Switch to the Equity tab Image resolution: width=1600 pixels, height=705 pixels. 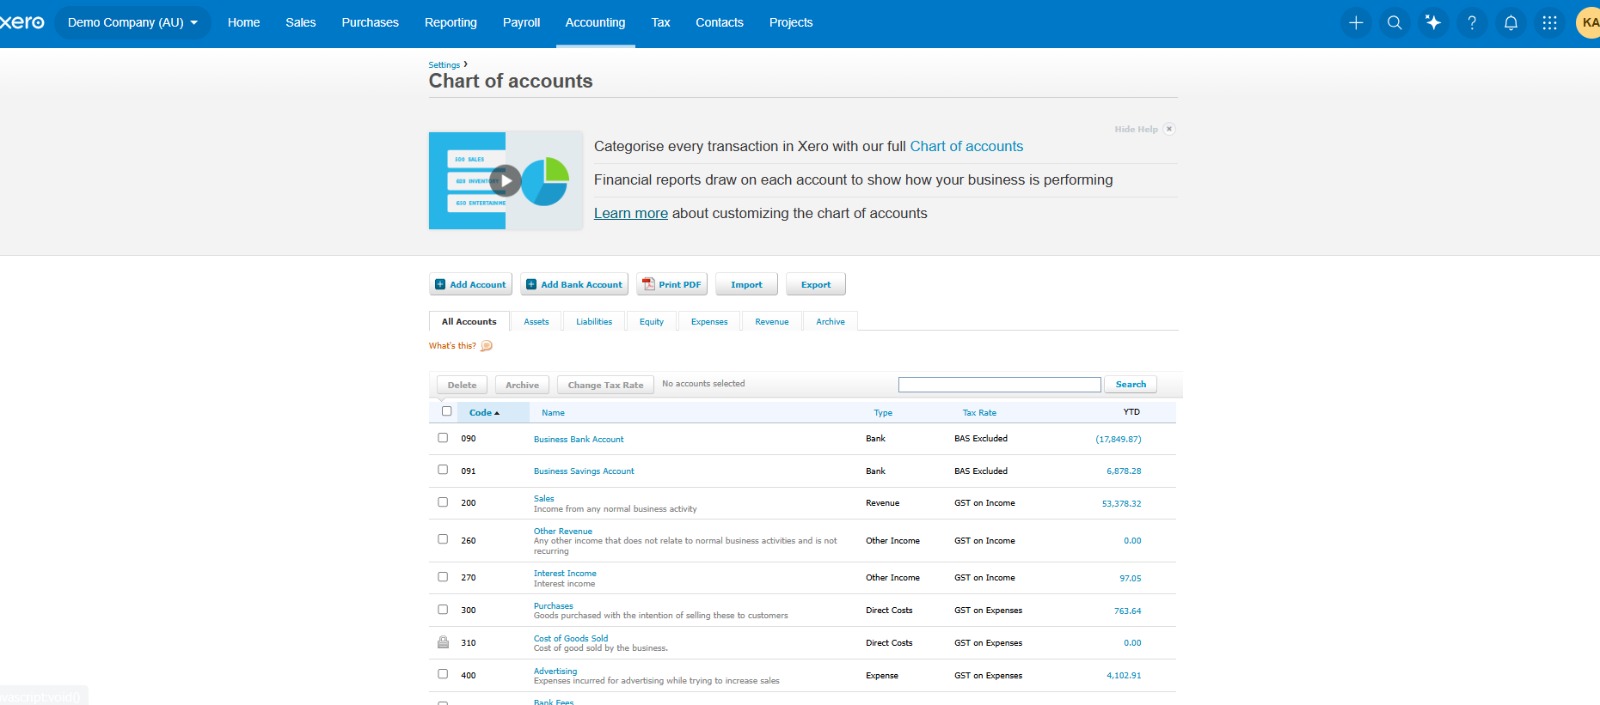pos(652,322)
